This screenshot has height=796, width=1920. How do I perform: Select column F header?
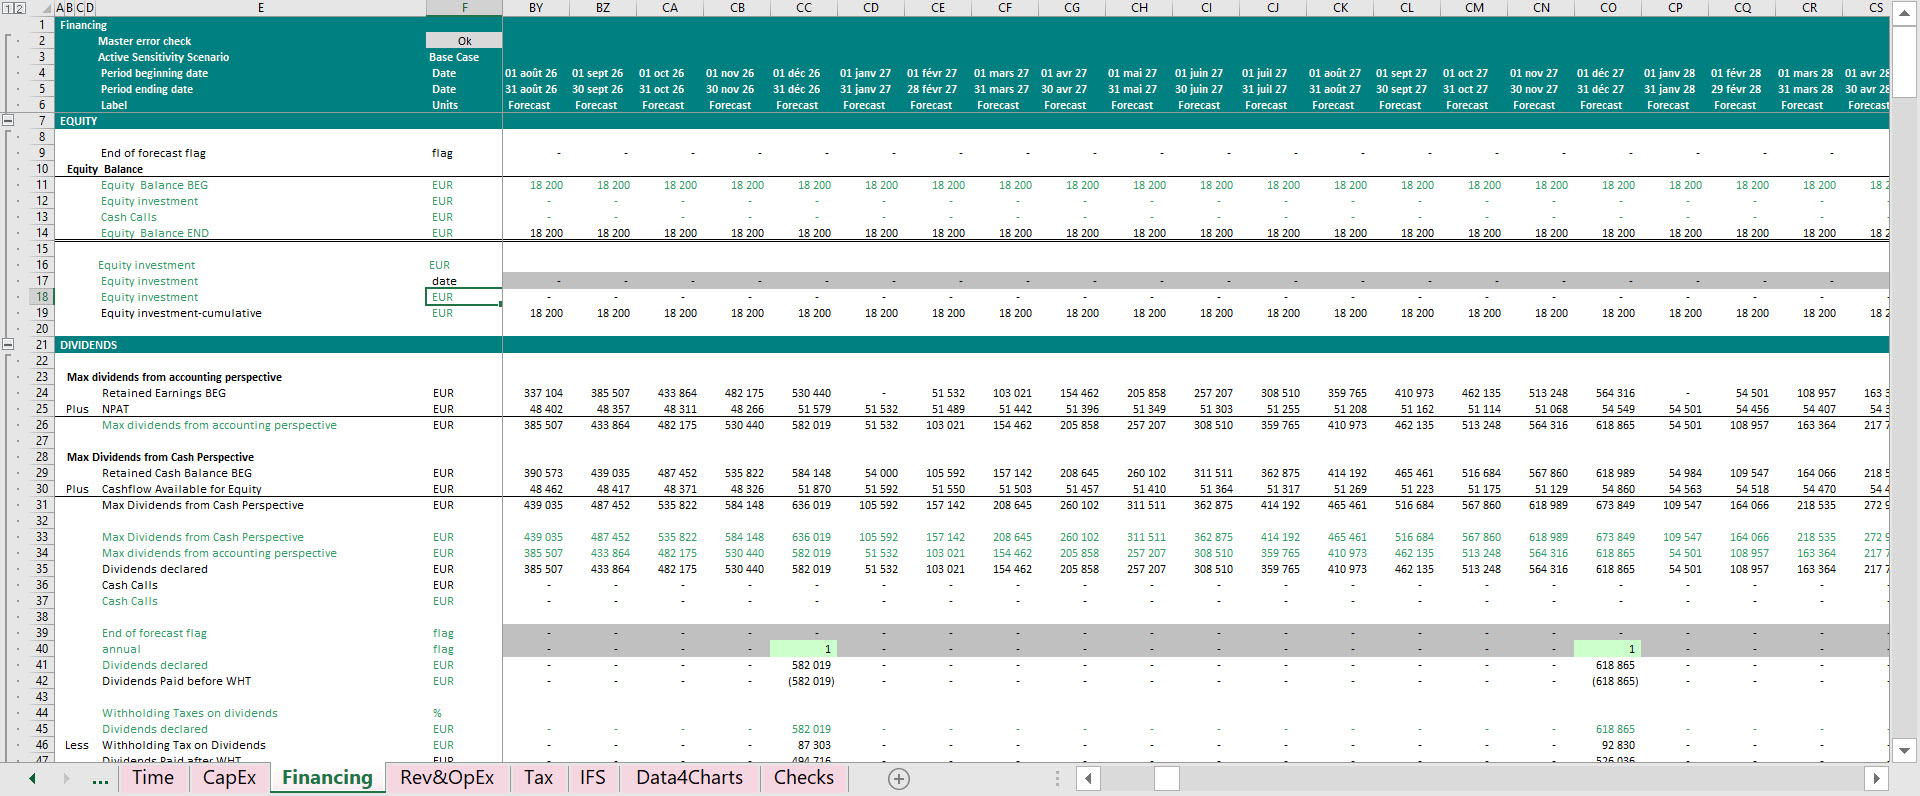(x=464, y=8)
